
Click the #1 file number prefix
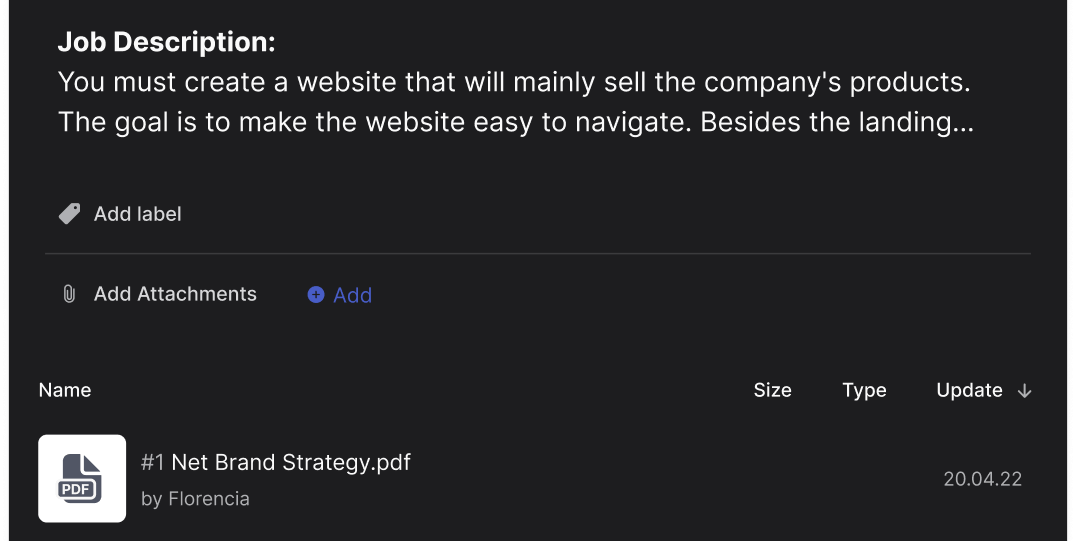pos(152,462)
